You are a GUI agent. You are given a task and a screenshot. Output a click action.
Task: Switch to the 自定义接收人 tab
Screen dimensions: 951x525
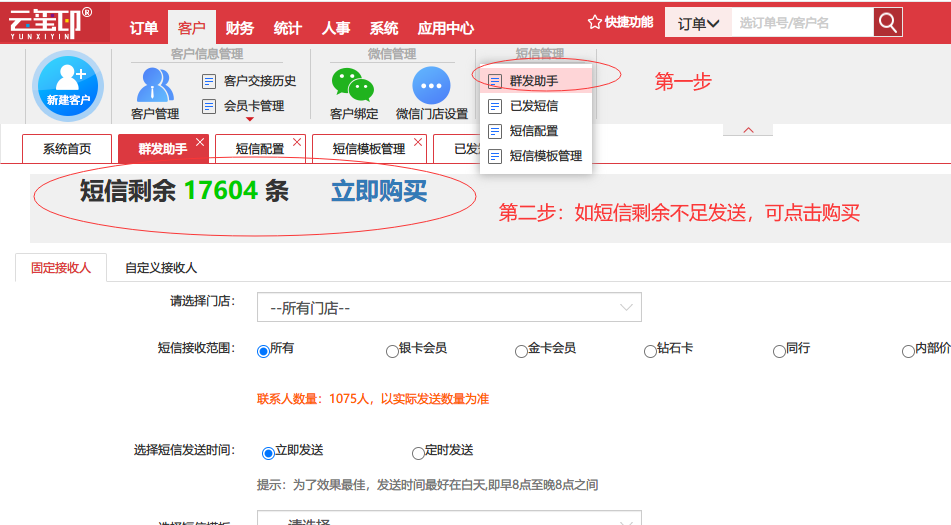coord(161,268)
